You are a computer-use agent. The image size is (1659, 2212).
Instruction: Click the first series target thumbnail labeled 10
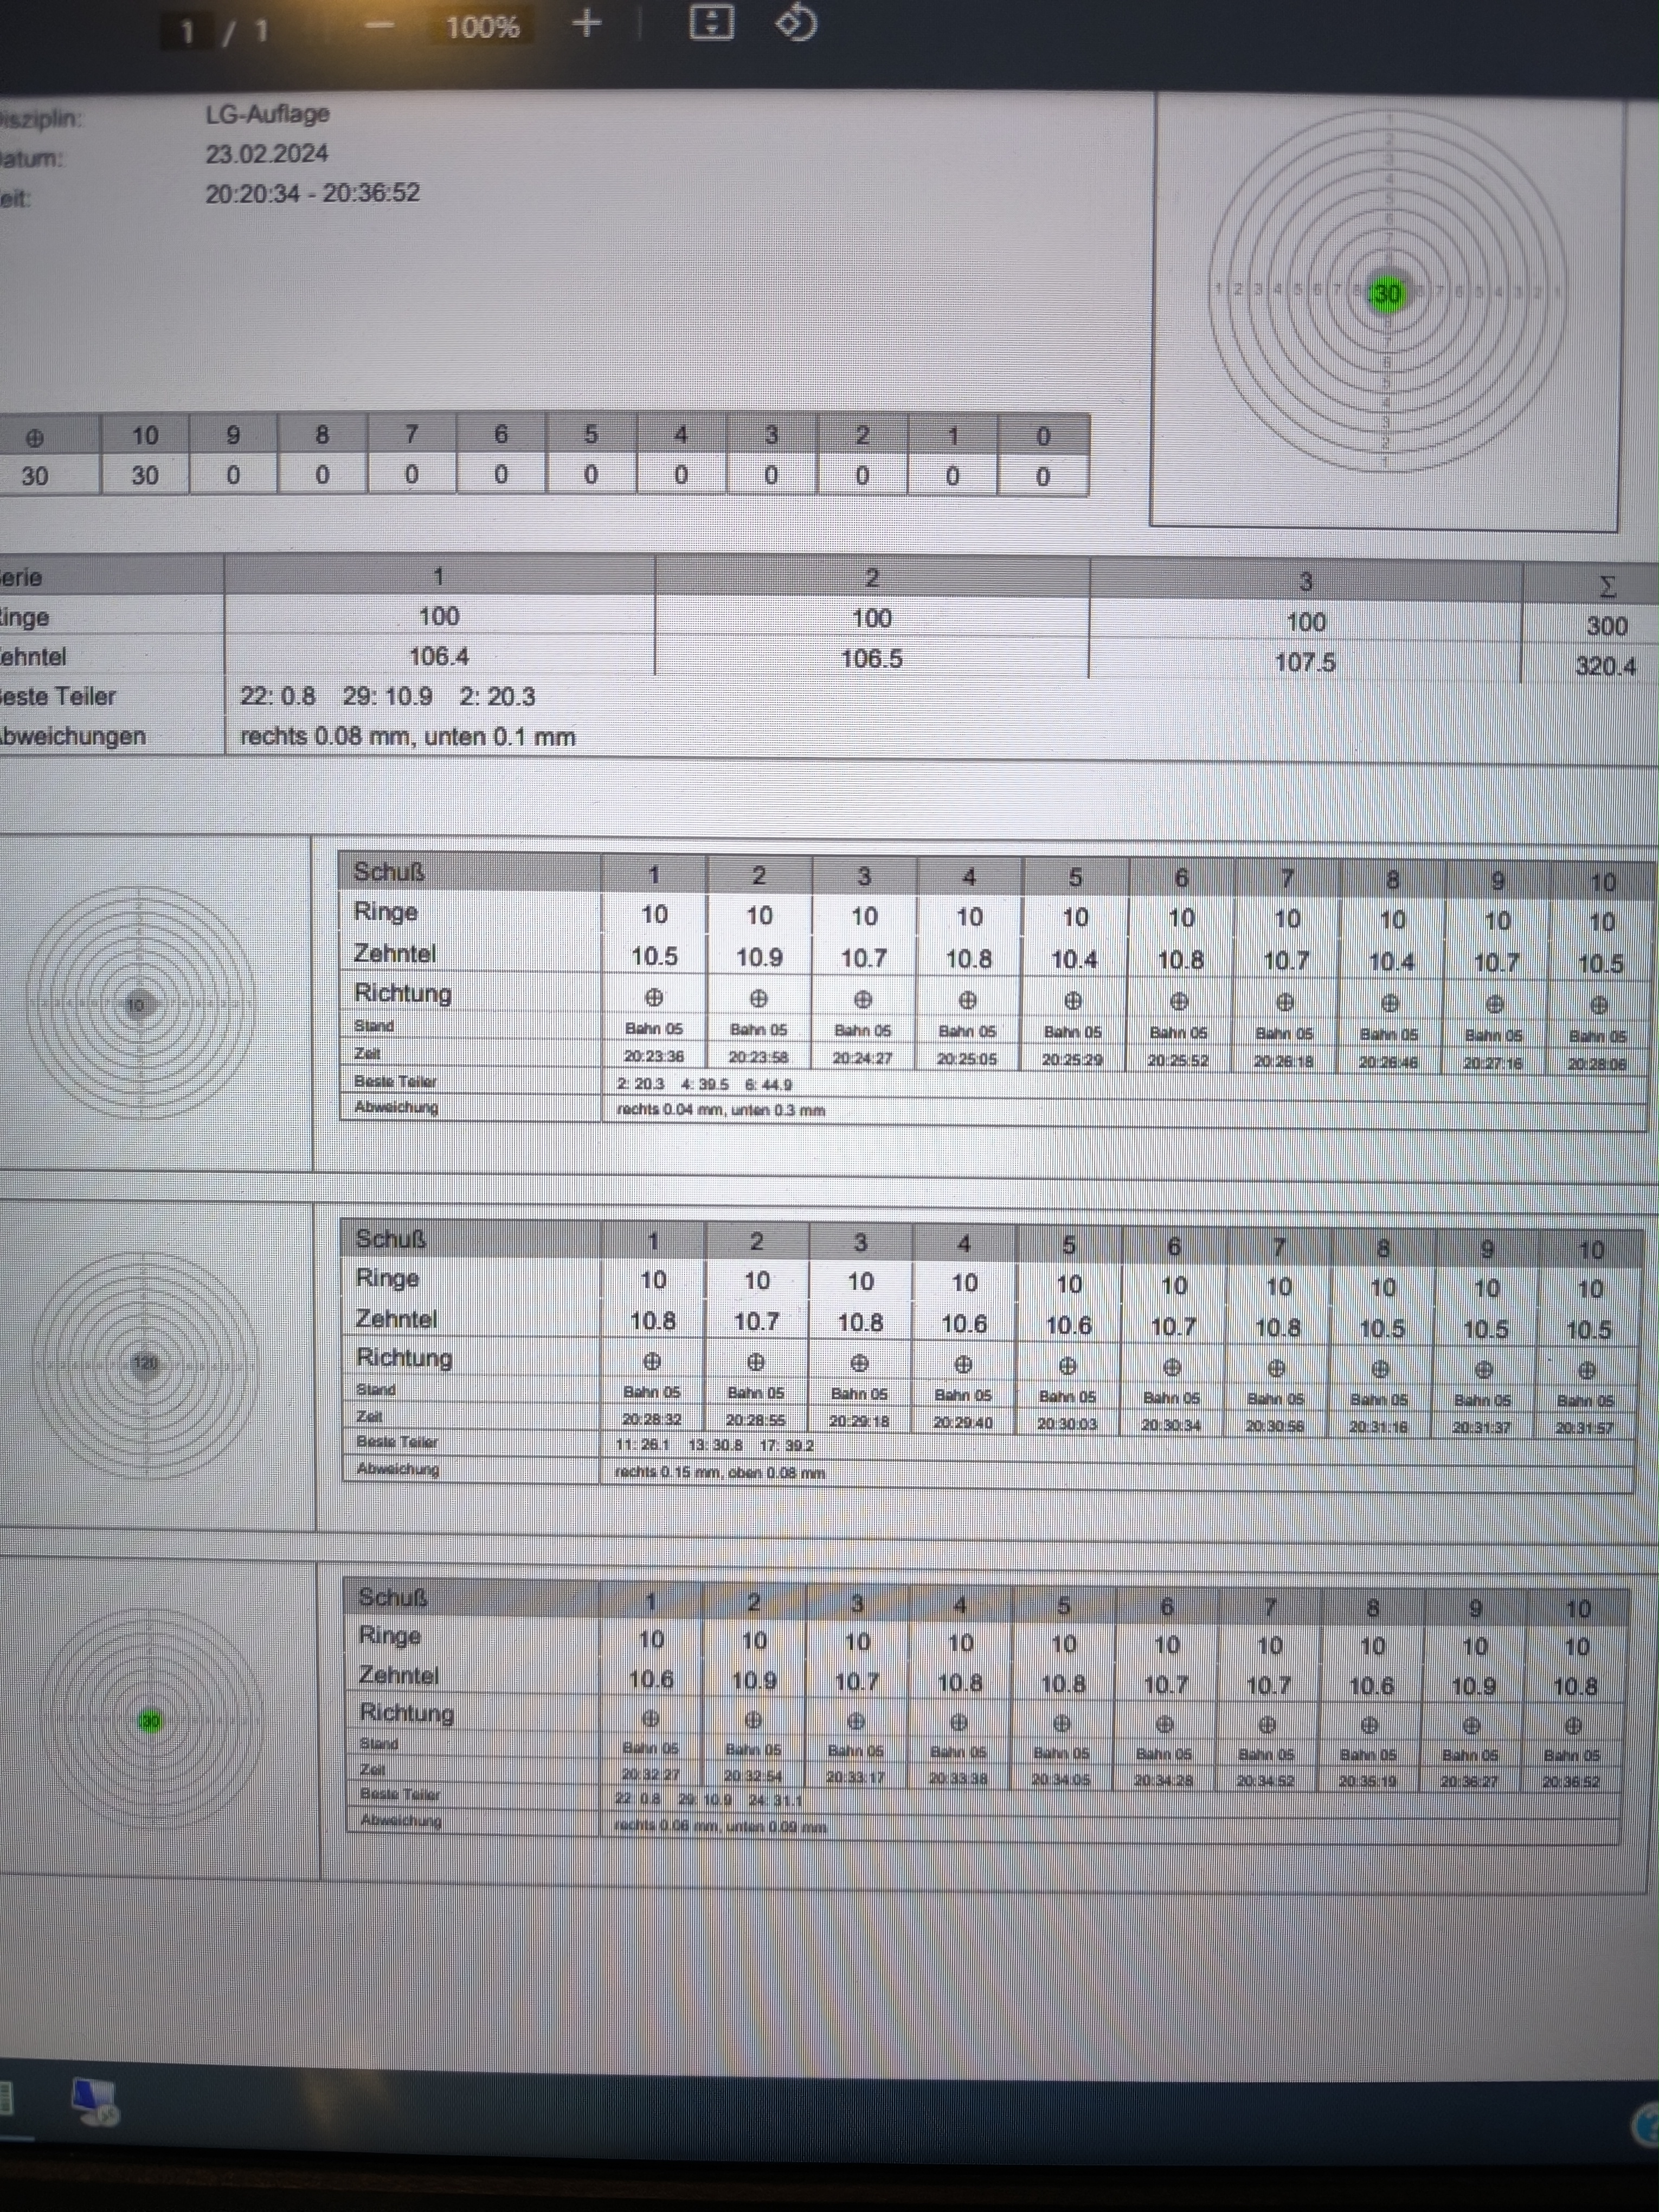coord(139,1004)
